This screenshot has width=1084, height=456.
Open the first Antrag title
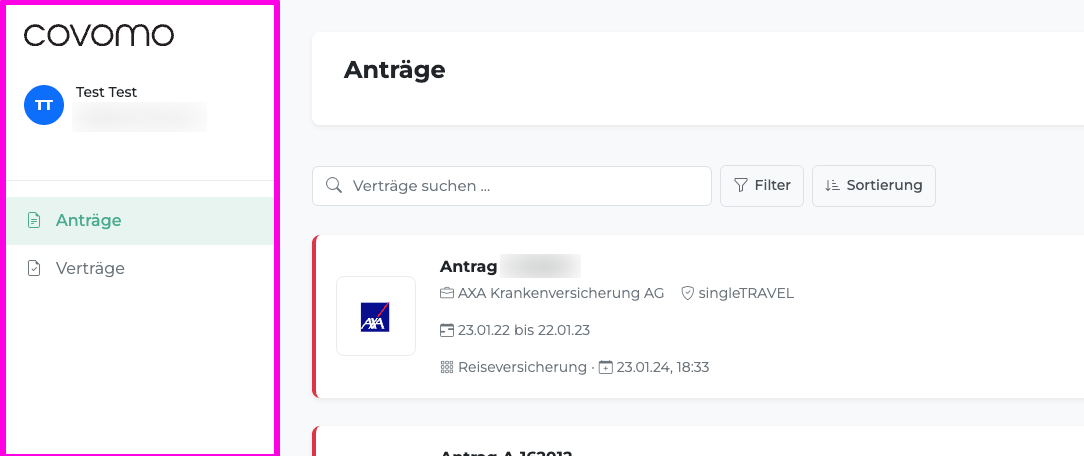[x=510, y=266]
